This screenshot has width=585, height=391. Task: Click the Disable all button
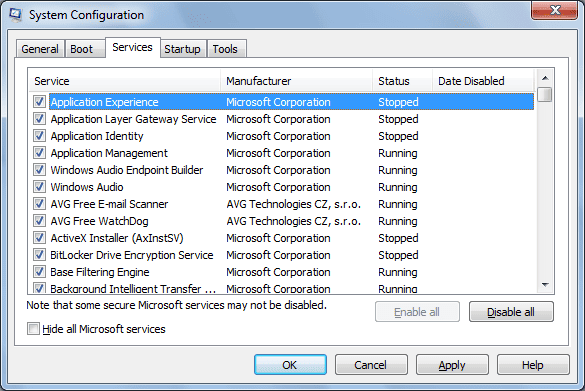click(511, 312)
